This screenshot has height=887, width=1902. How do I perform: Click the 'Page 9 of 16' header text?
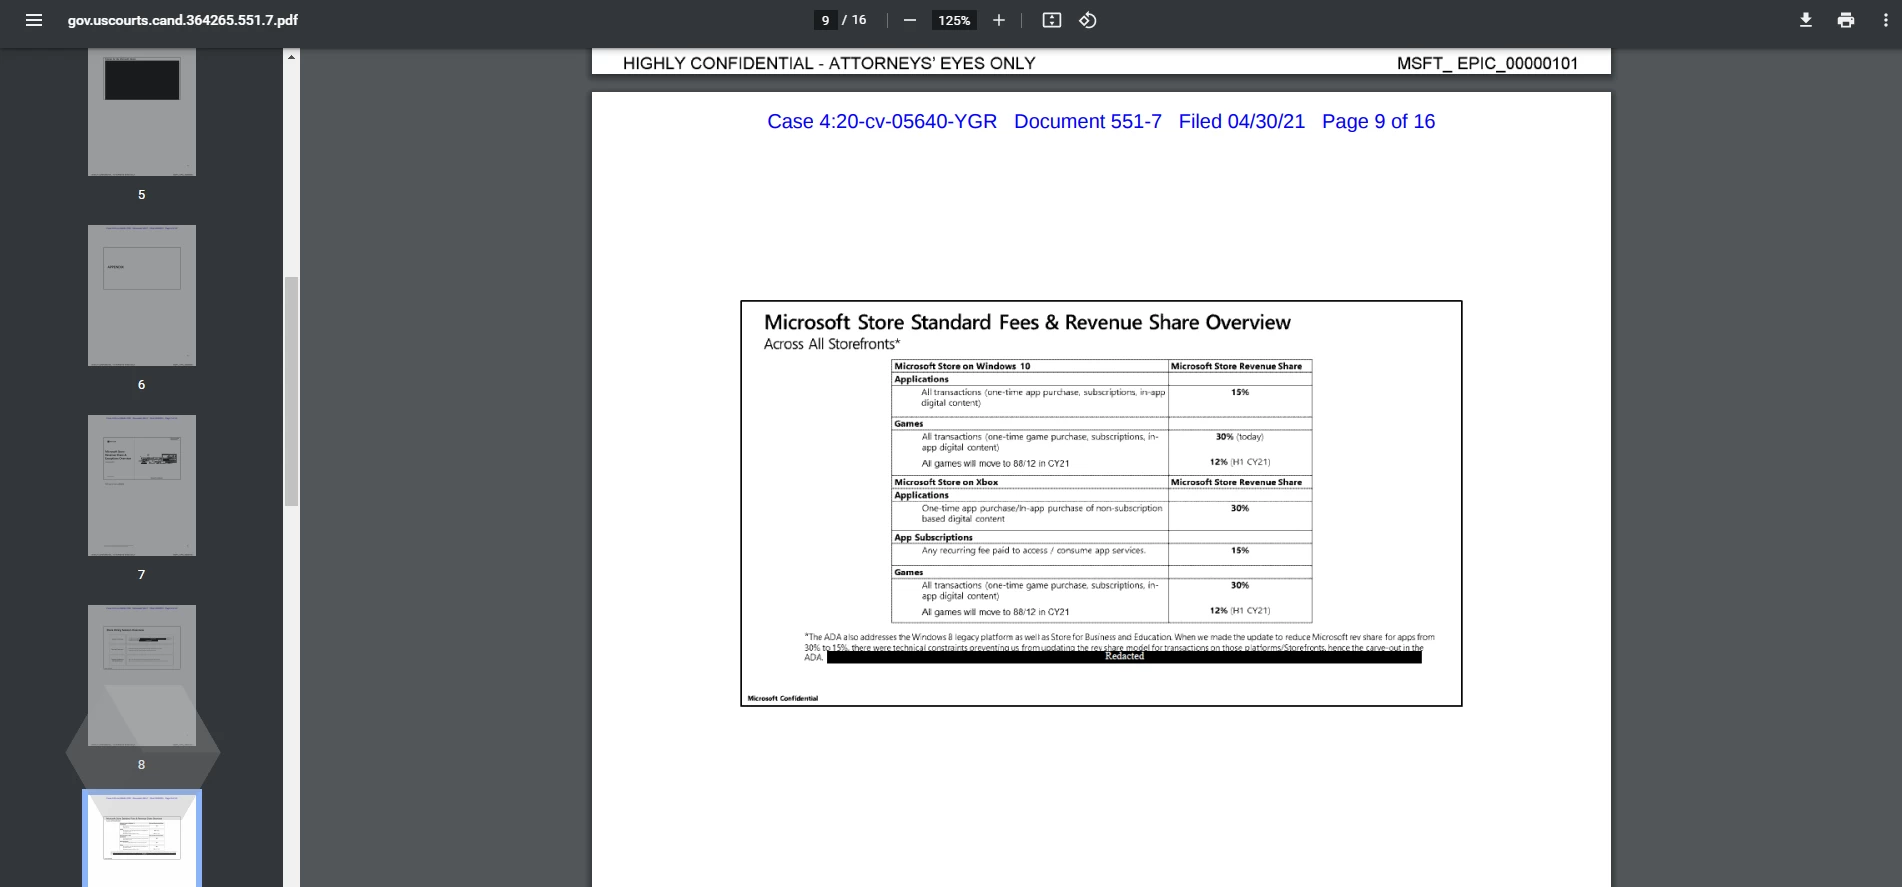pyautogui.click(x=1378, y=122)
